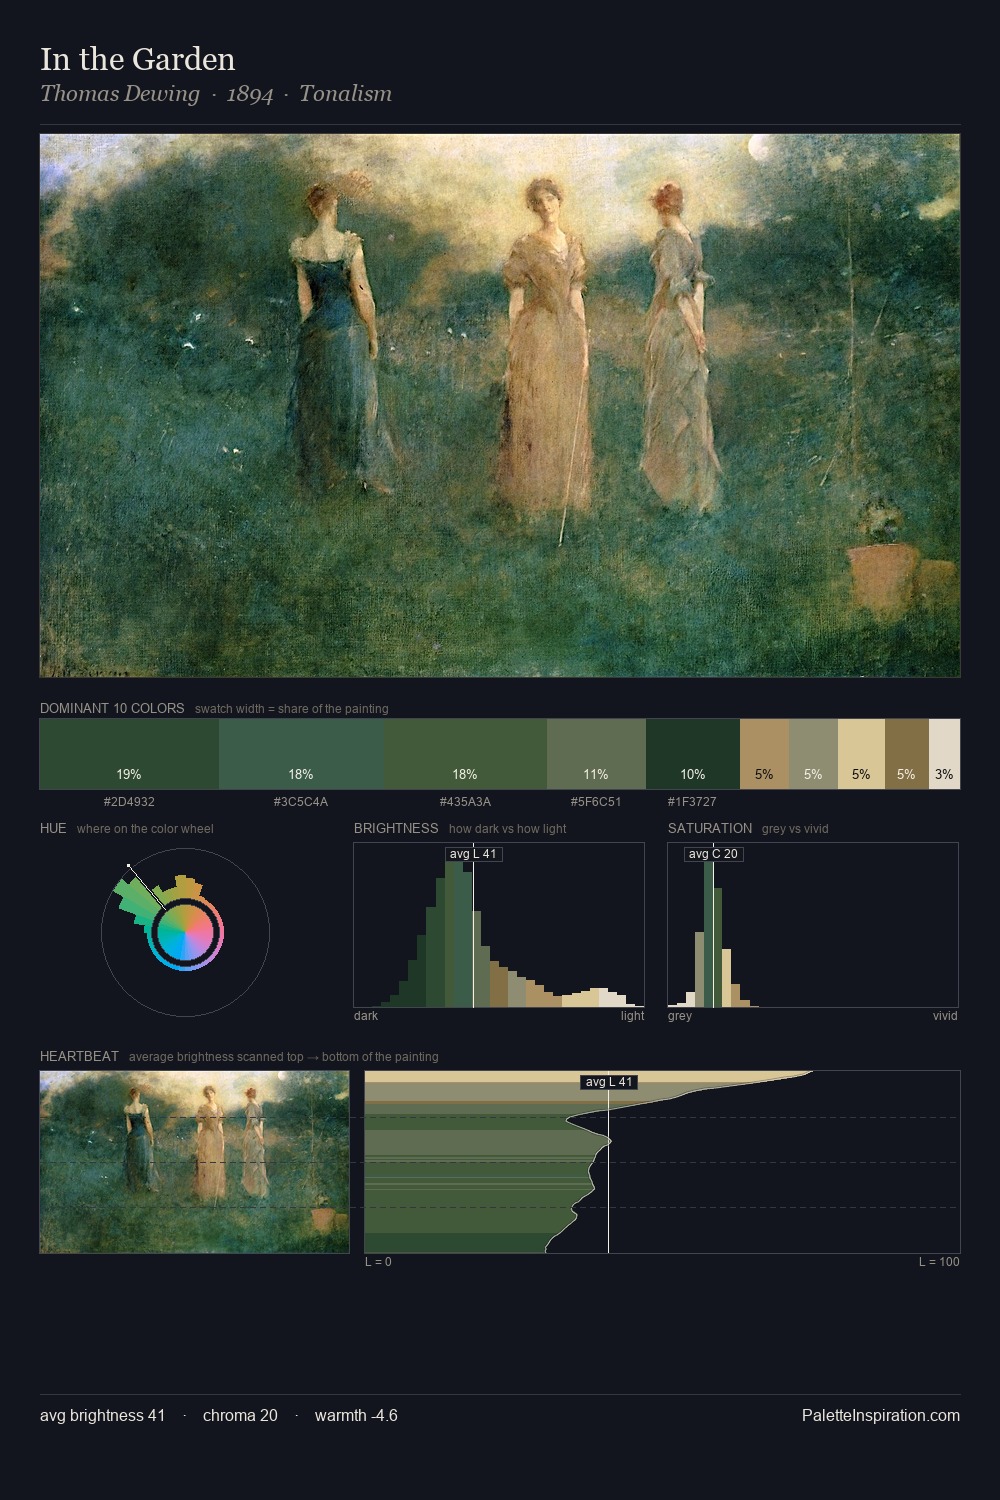The height and width of the screenshot is (1500, 1000).
Task: Click the hex code #2D4932
Action: 129,802
